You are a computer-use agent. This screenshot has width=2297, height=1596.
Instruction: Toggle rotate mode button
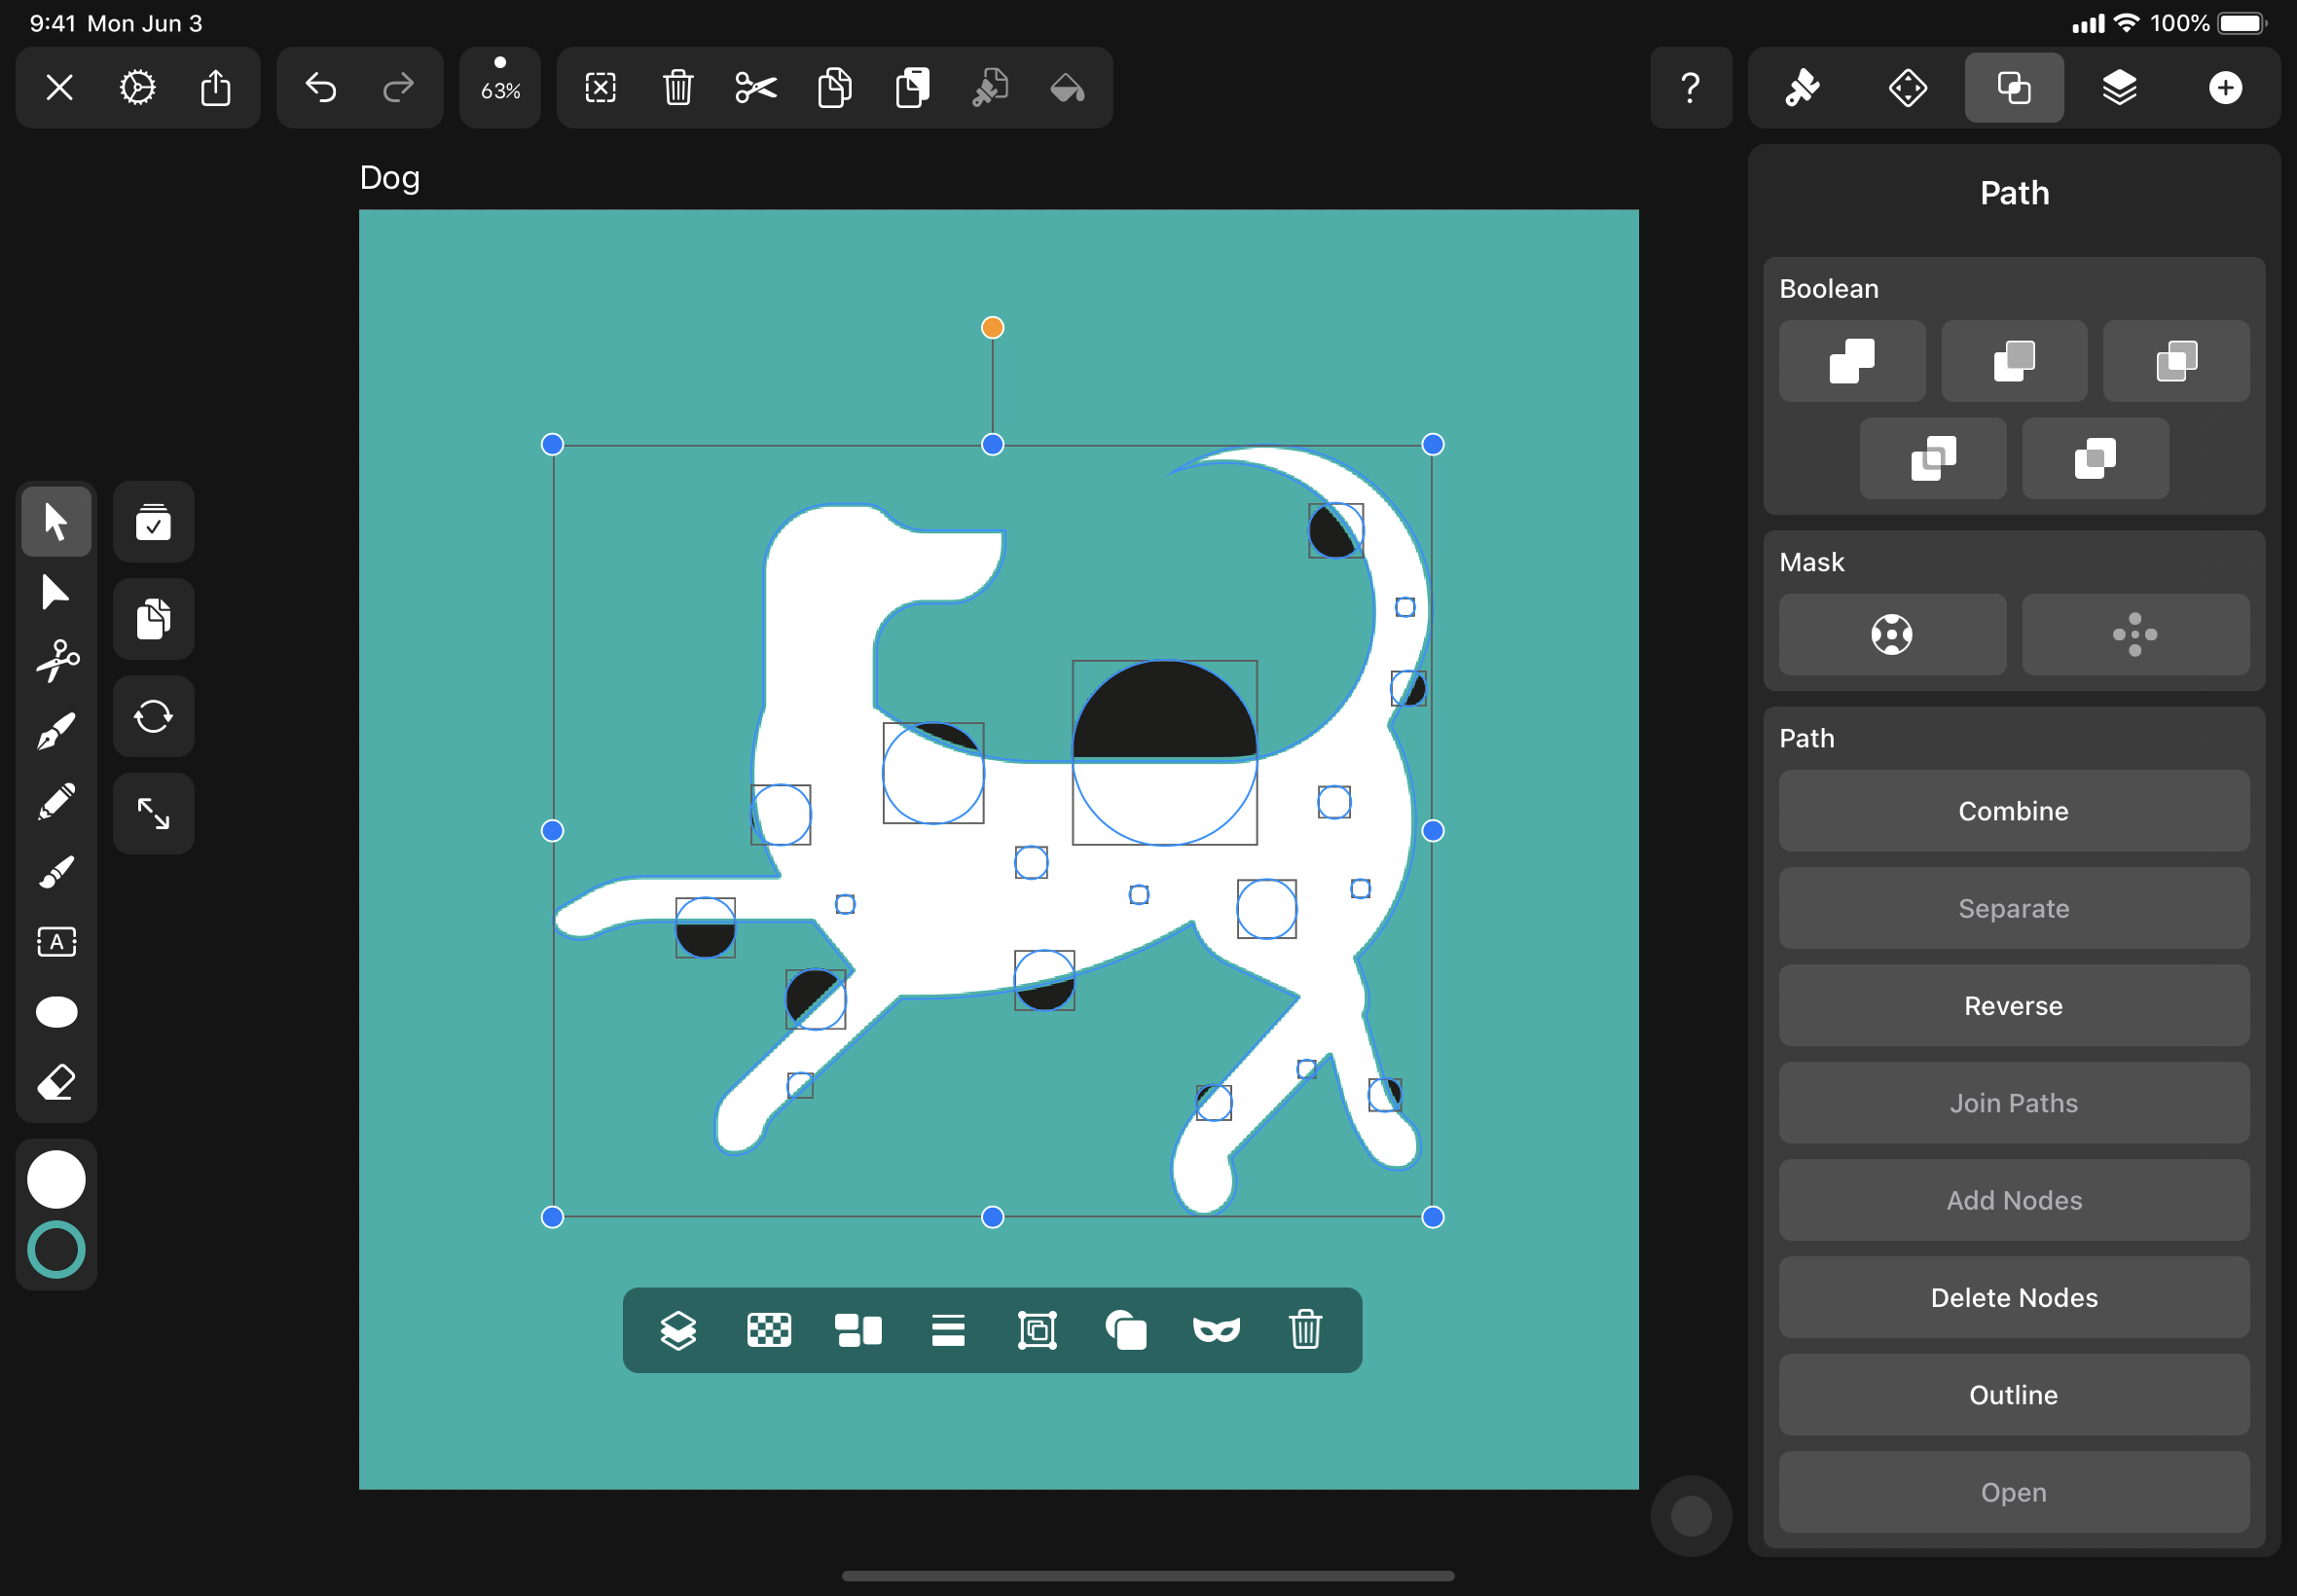click(153, 716)
